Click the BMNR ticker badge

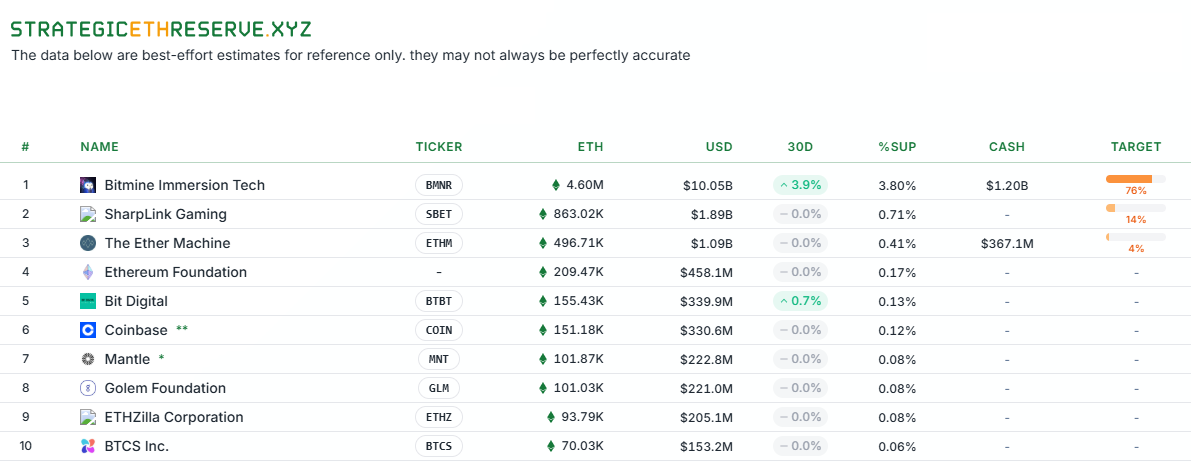pyautogui.click(x=439, y=186)
